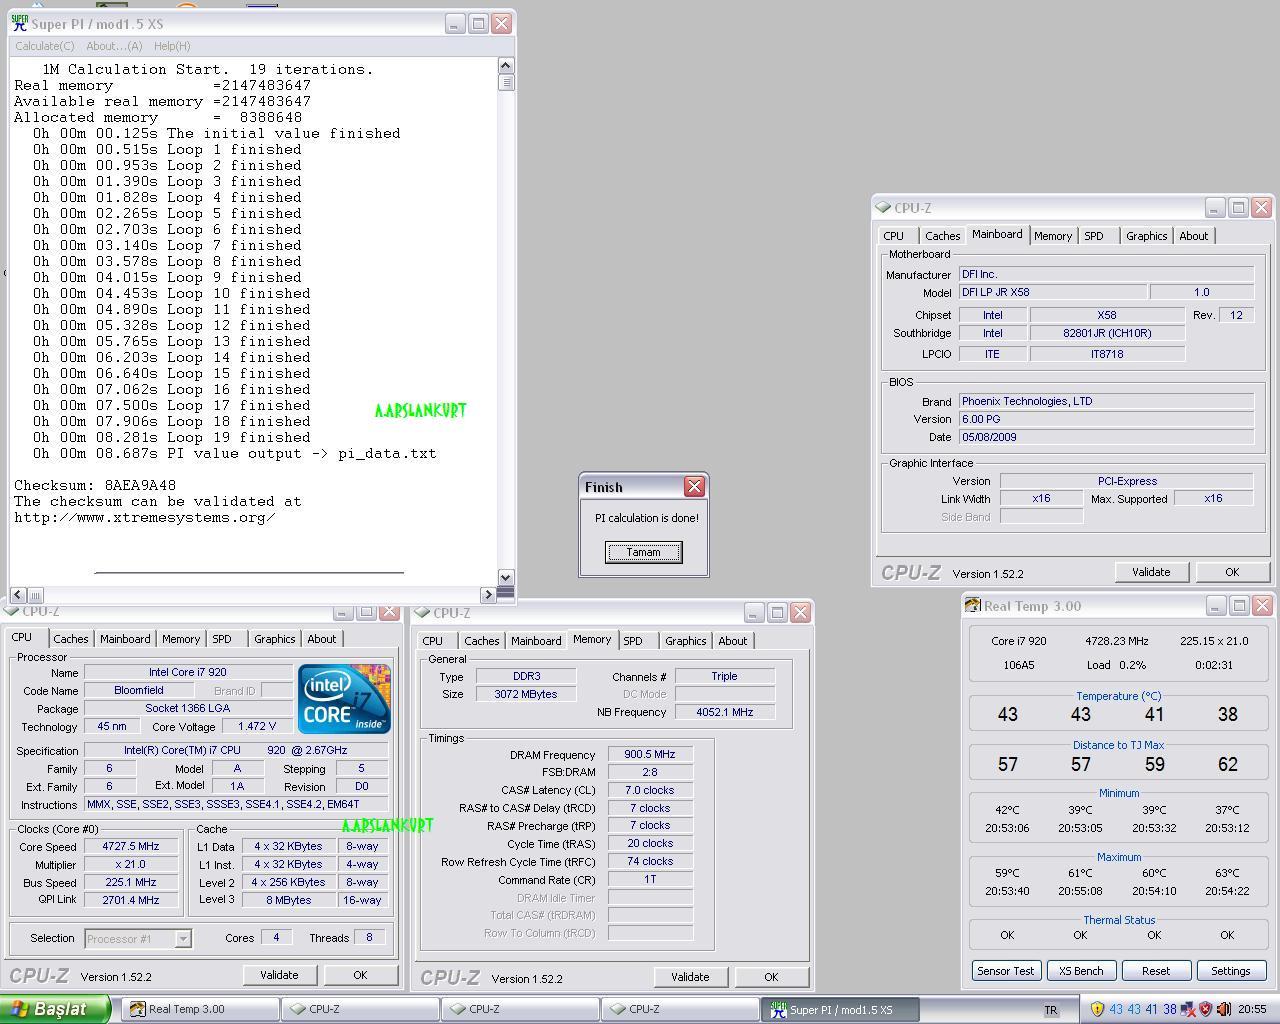Switch to Real Temp 3.00 taskbar button
This screenshot has height=1024, width=1280.
(x=200, y=1010)
